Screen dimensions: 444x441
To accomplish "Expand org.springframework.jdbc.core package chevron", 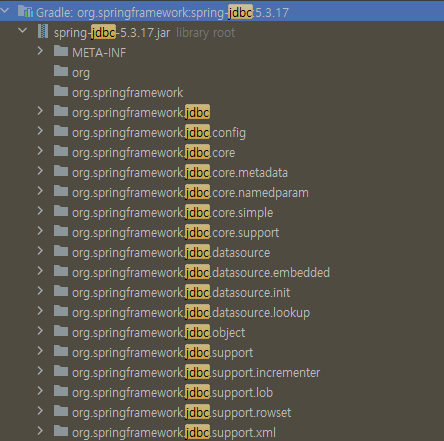I will [x=40, y=151].
